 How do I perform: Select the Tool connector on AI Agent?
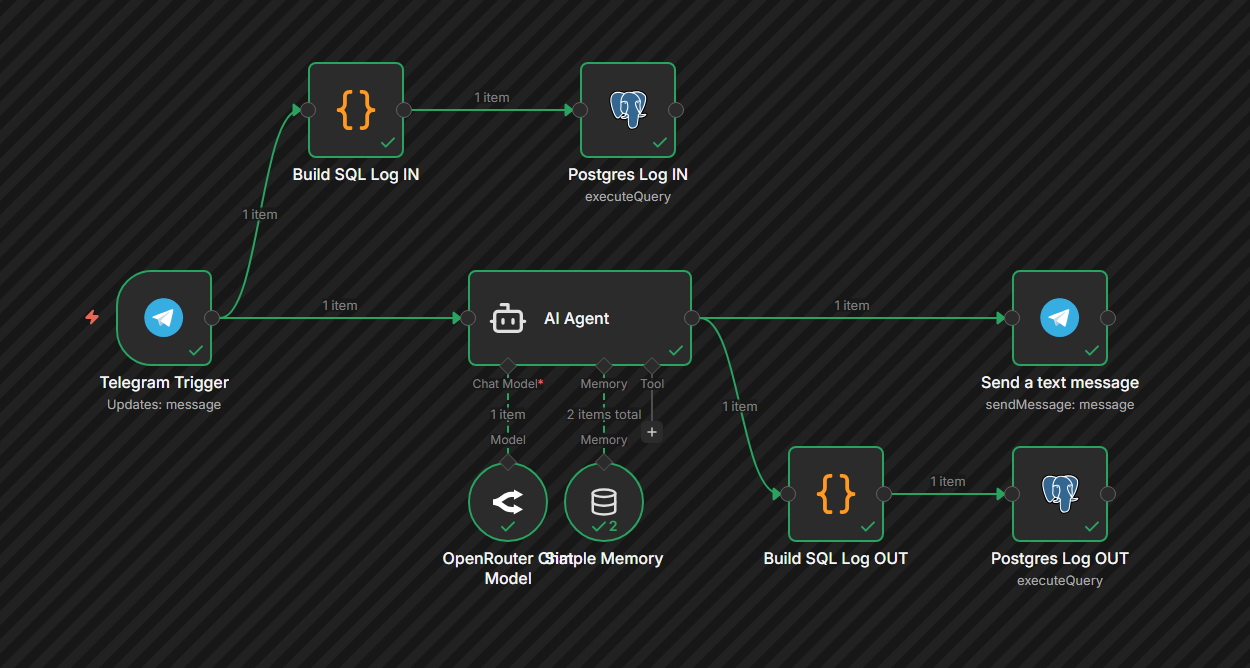pos(652,367)
